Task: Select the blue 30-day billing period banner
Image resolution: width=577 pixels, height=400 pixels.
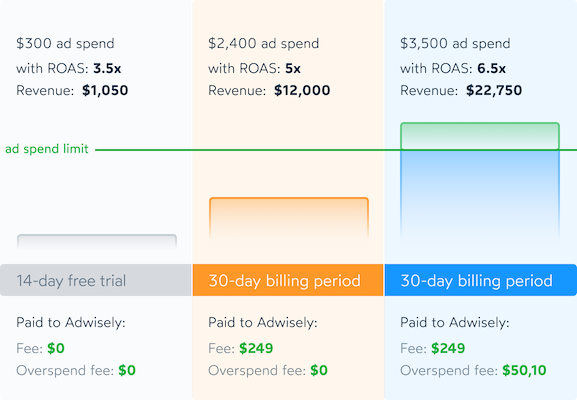Action: (x=481, y=280)
